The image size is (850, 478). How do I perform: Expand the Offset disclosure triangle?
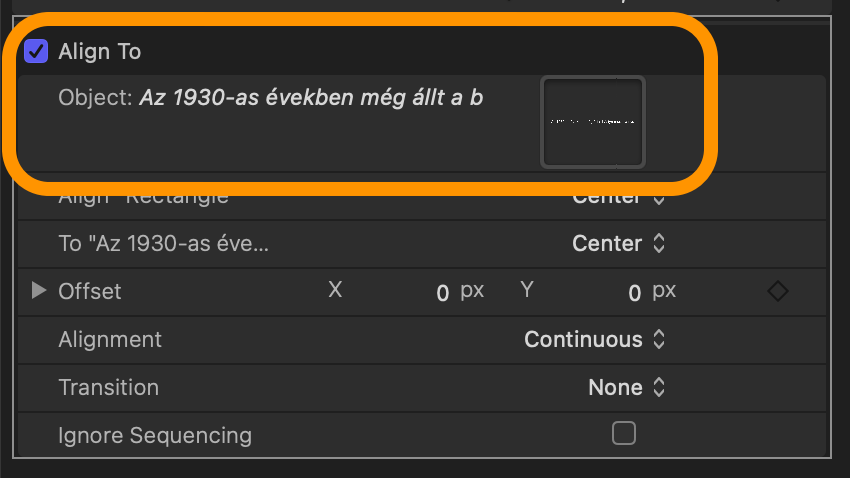[38, 290]
